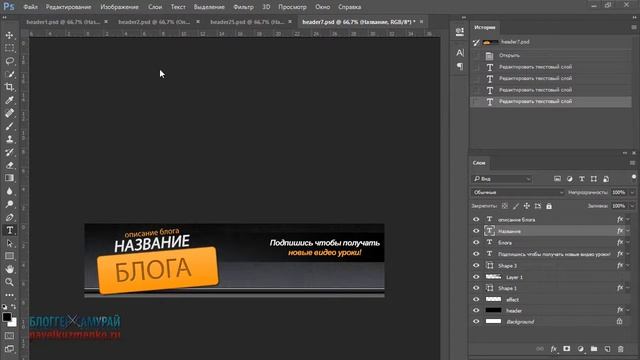Open the Редактирование menu

tap(69, 7)
